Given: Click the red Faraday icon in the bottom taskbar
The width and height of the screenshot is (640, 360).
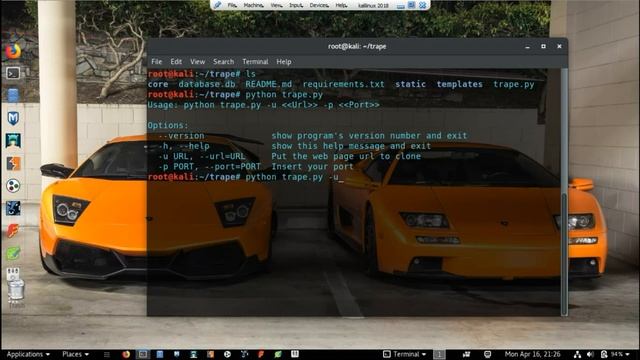Looking at the screenshot, I should click(261, 354).
